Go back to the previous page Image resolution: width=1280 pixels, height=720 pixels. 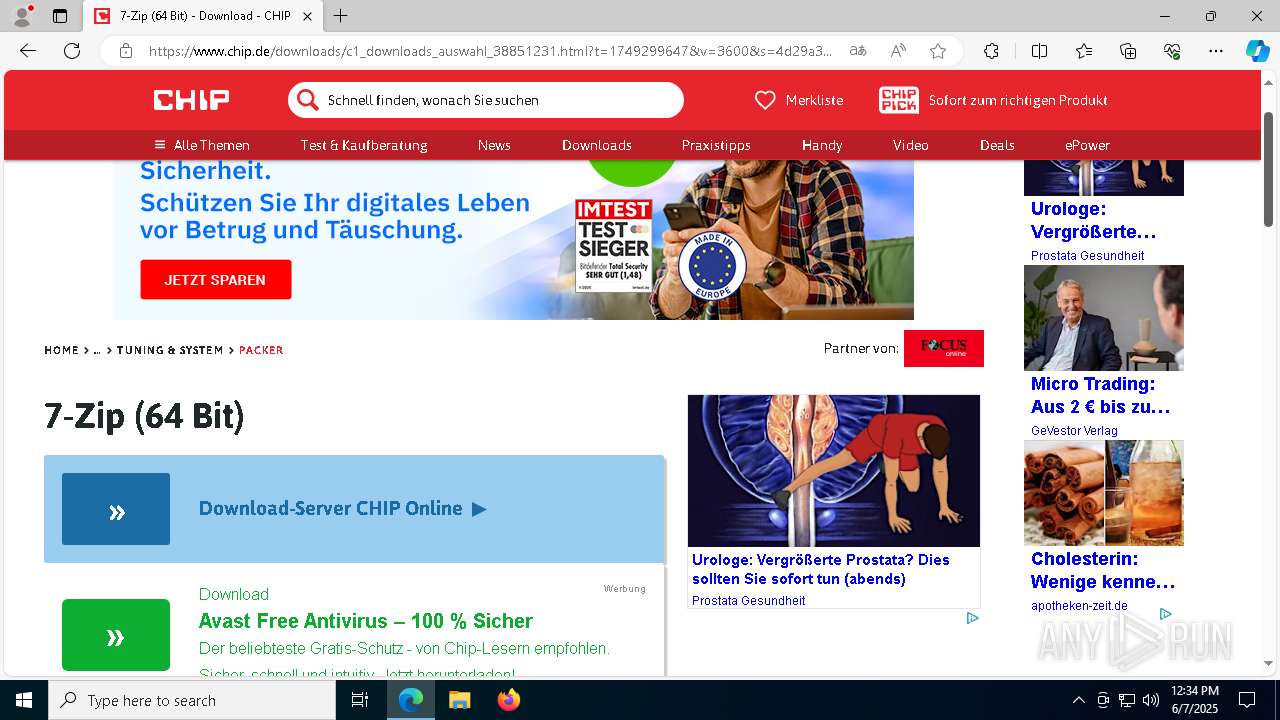(28, 51)
